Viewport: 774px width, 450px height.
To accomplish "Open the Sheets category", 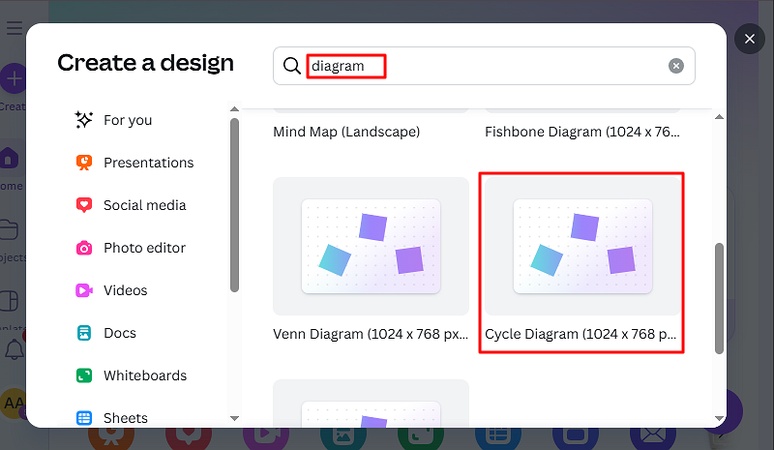I will [125, 418].
